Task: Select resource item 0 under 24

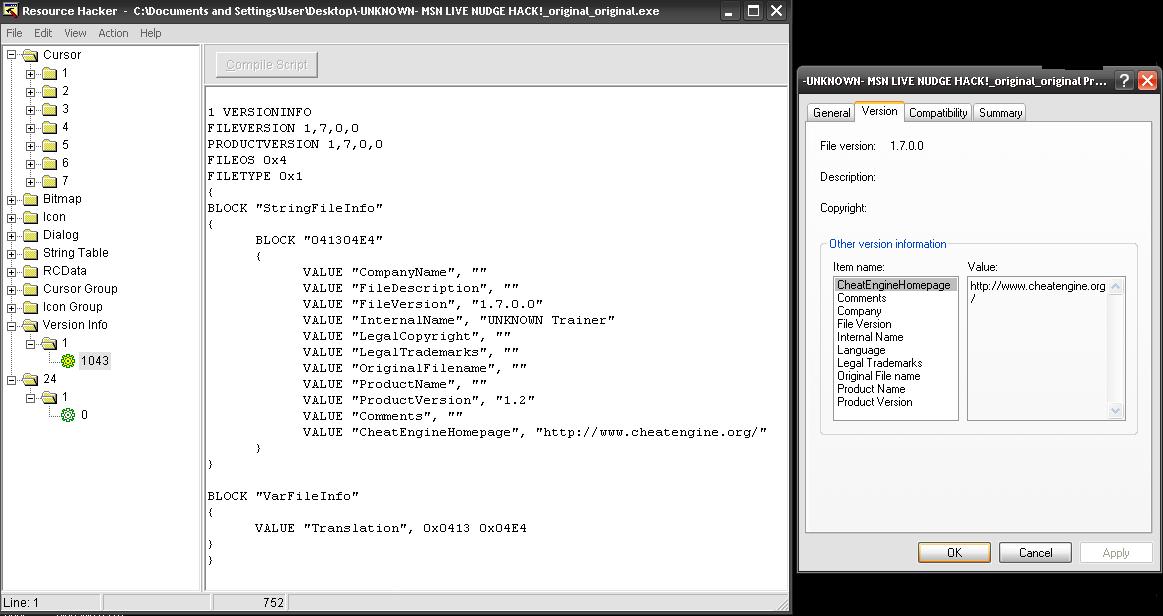Action: (84, 415)
